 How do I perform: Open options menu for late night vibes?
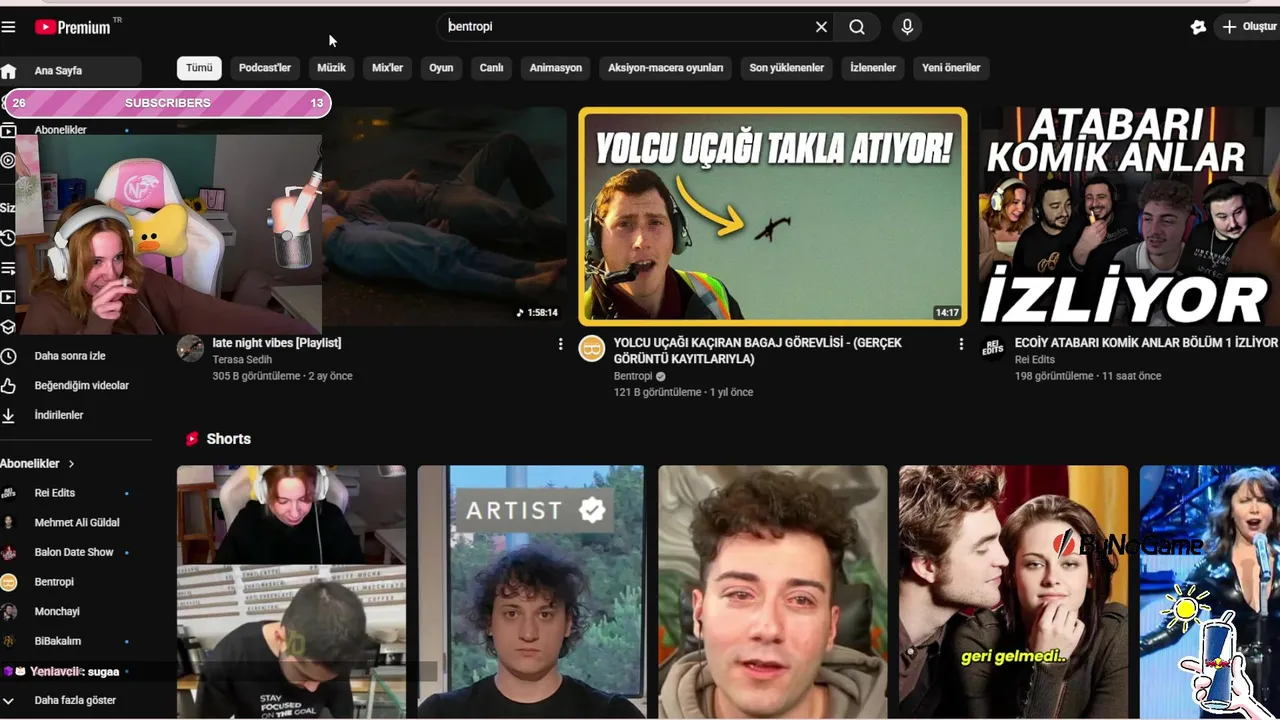coord(560,344)
